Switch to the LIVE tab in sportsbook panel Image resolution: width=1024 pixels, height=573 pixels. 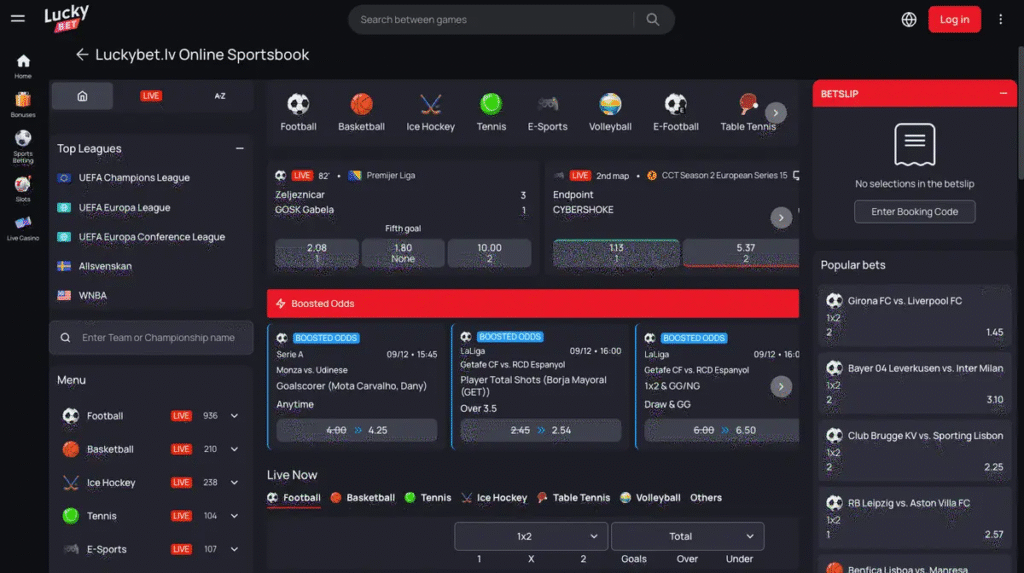click(x=151, y=96)
